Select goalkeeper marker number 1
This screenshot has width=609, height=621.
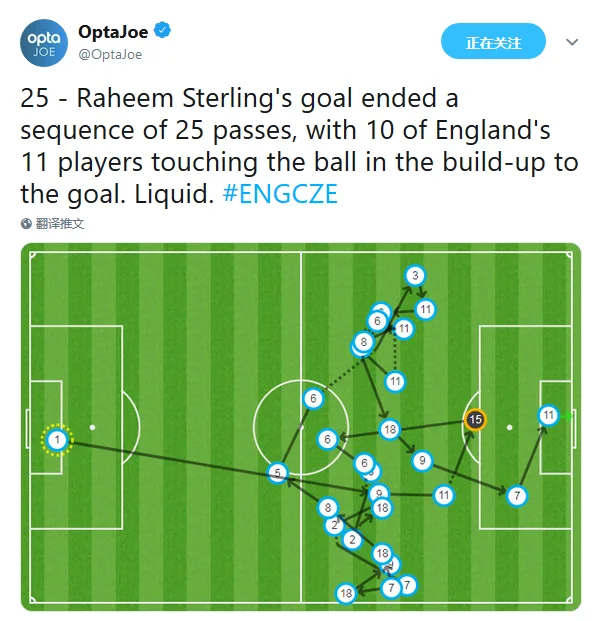coord(57,440)
